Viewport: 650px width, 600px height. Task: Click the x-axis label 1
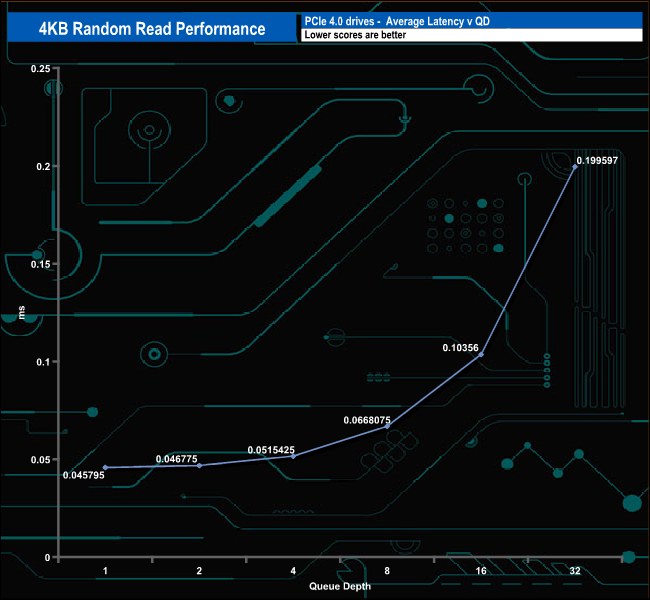pyautogui.click(x=105, y=571)
